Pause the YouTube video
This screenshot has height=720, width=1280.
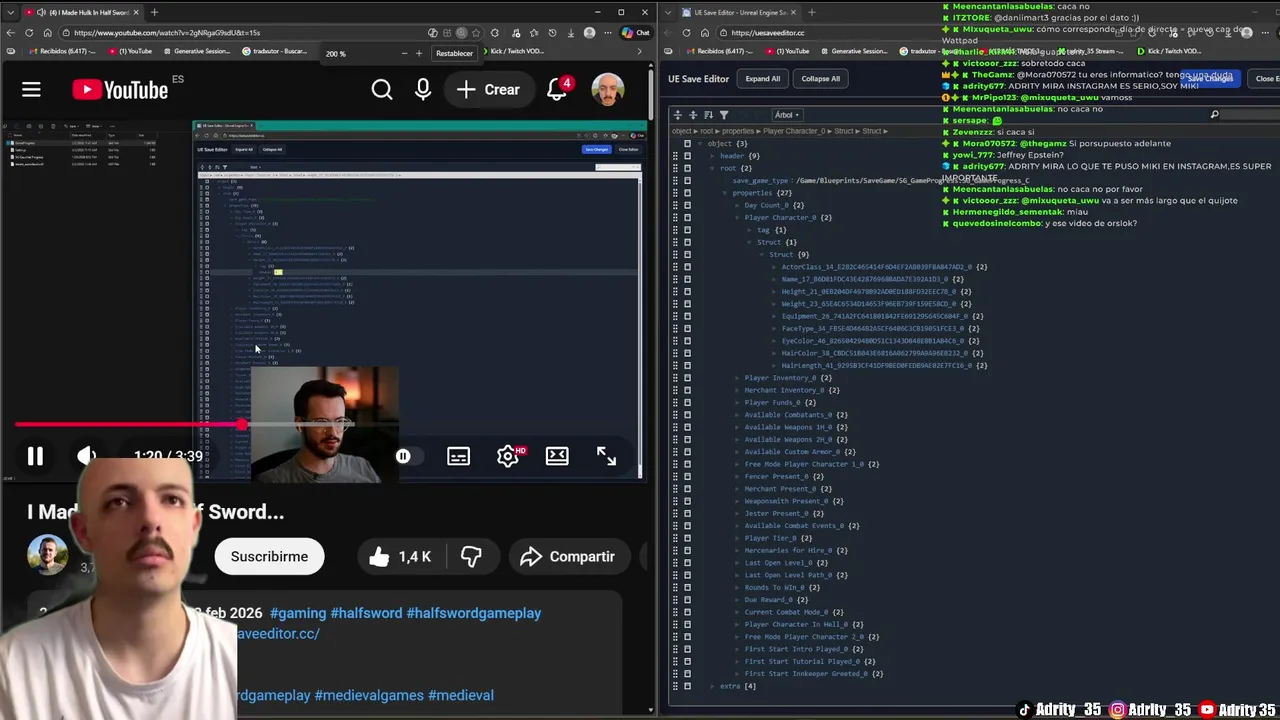(x=35, y=456)
